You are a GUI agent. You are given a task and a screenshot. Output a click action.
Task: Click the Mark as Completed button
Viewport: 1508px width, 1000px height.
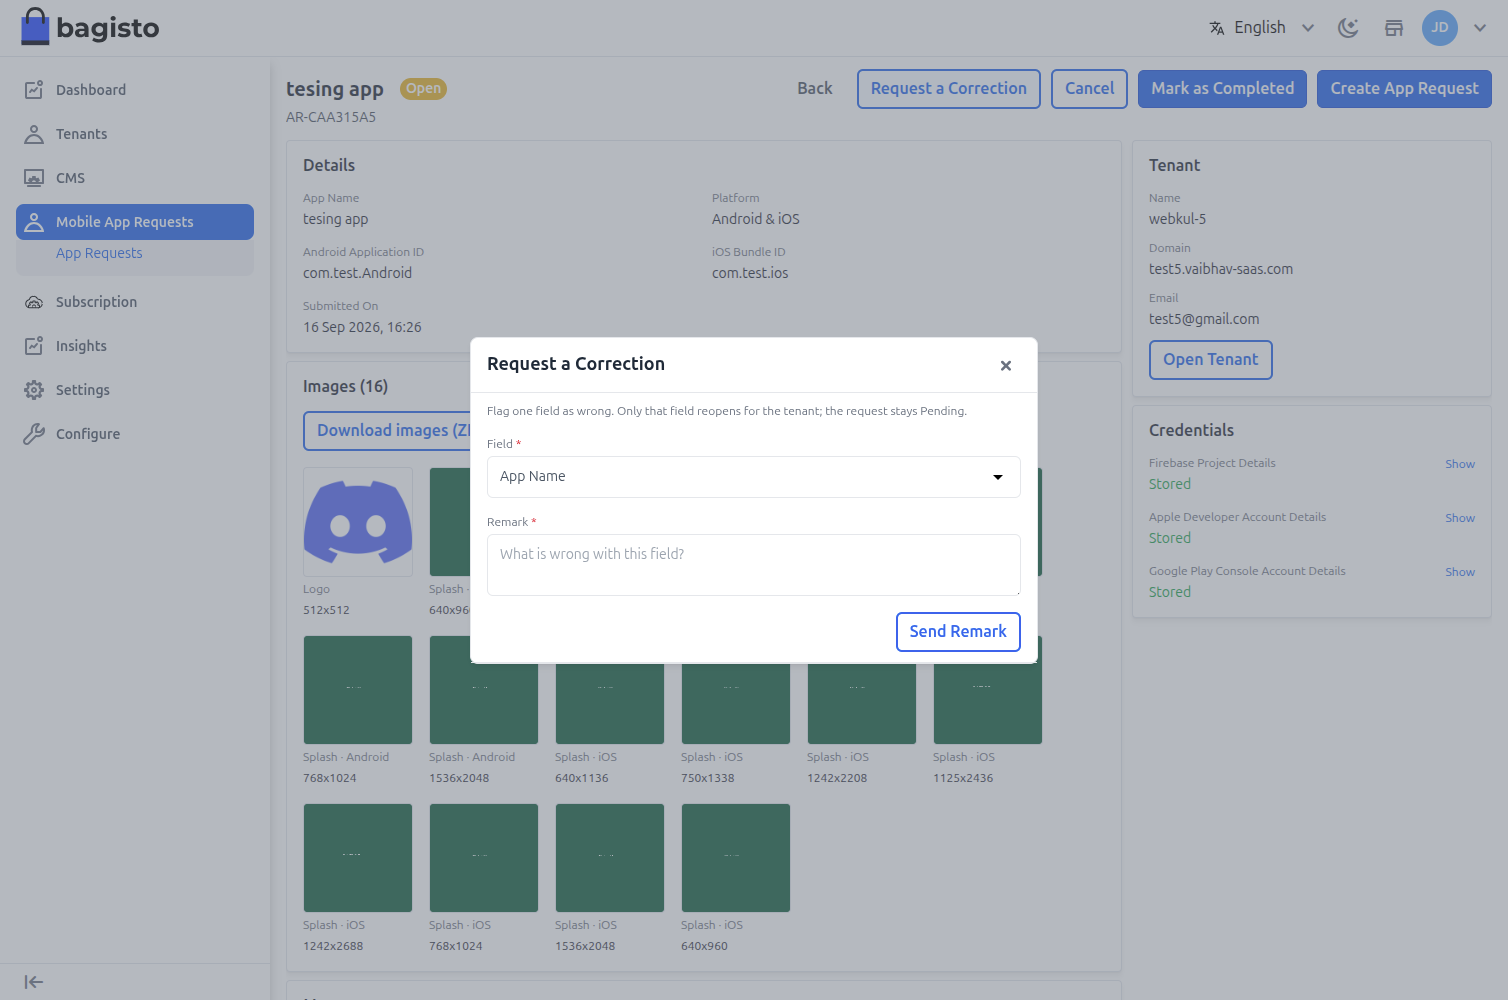[x=1222, y=89]
